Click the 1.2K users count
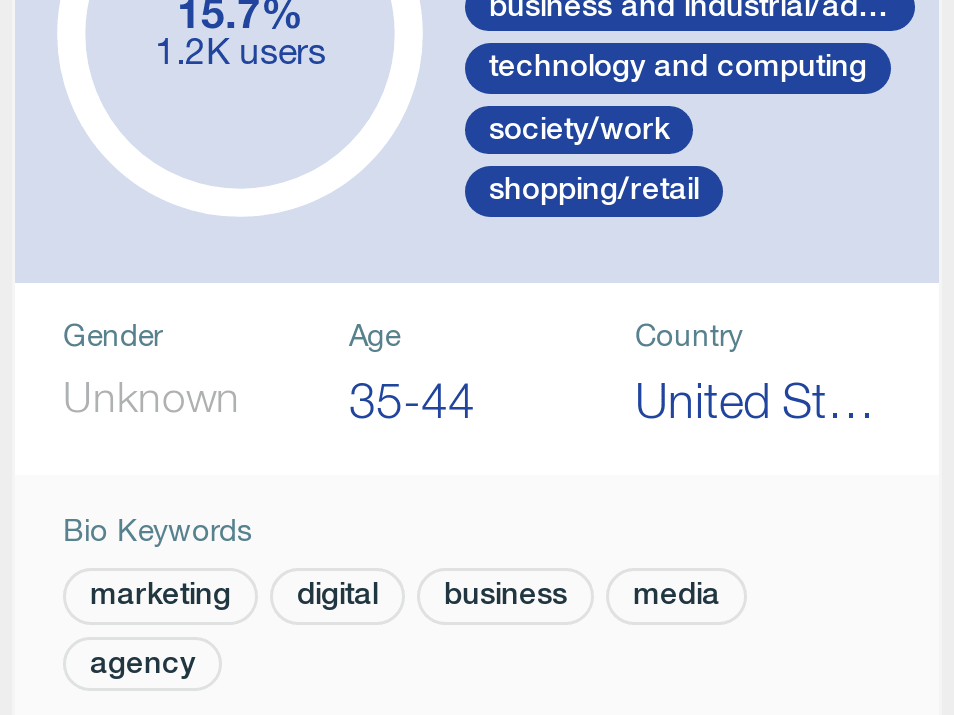The image size is (954, 715). (240, 53)
